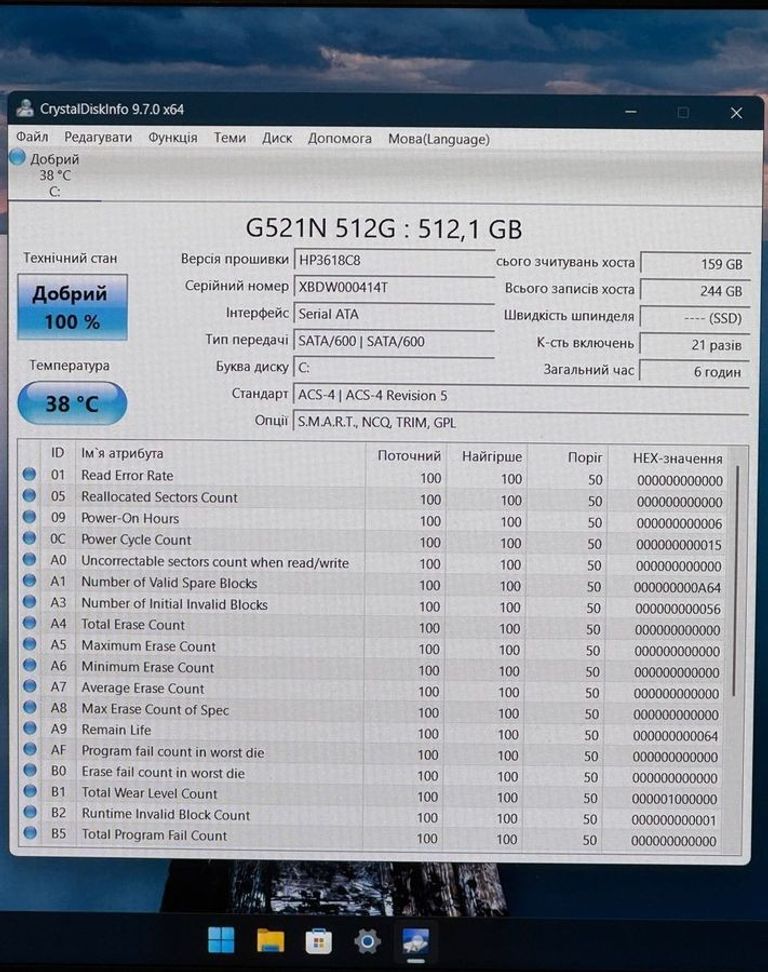Image resolution: width=768 pixels, height=972 pixels.
Task: Click the status orb next to Remain Life
Action: [30, 730]
